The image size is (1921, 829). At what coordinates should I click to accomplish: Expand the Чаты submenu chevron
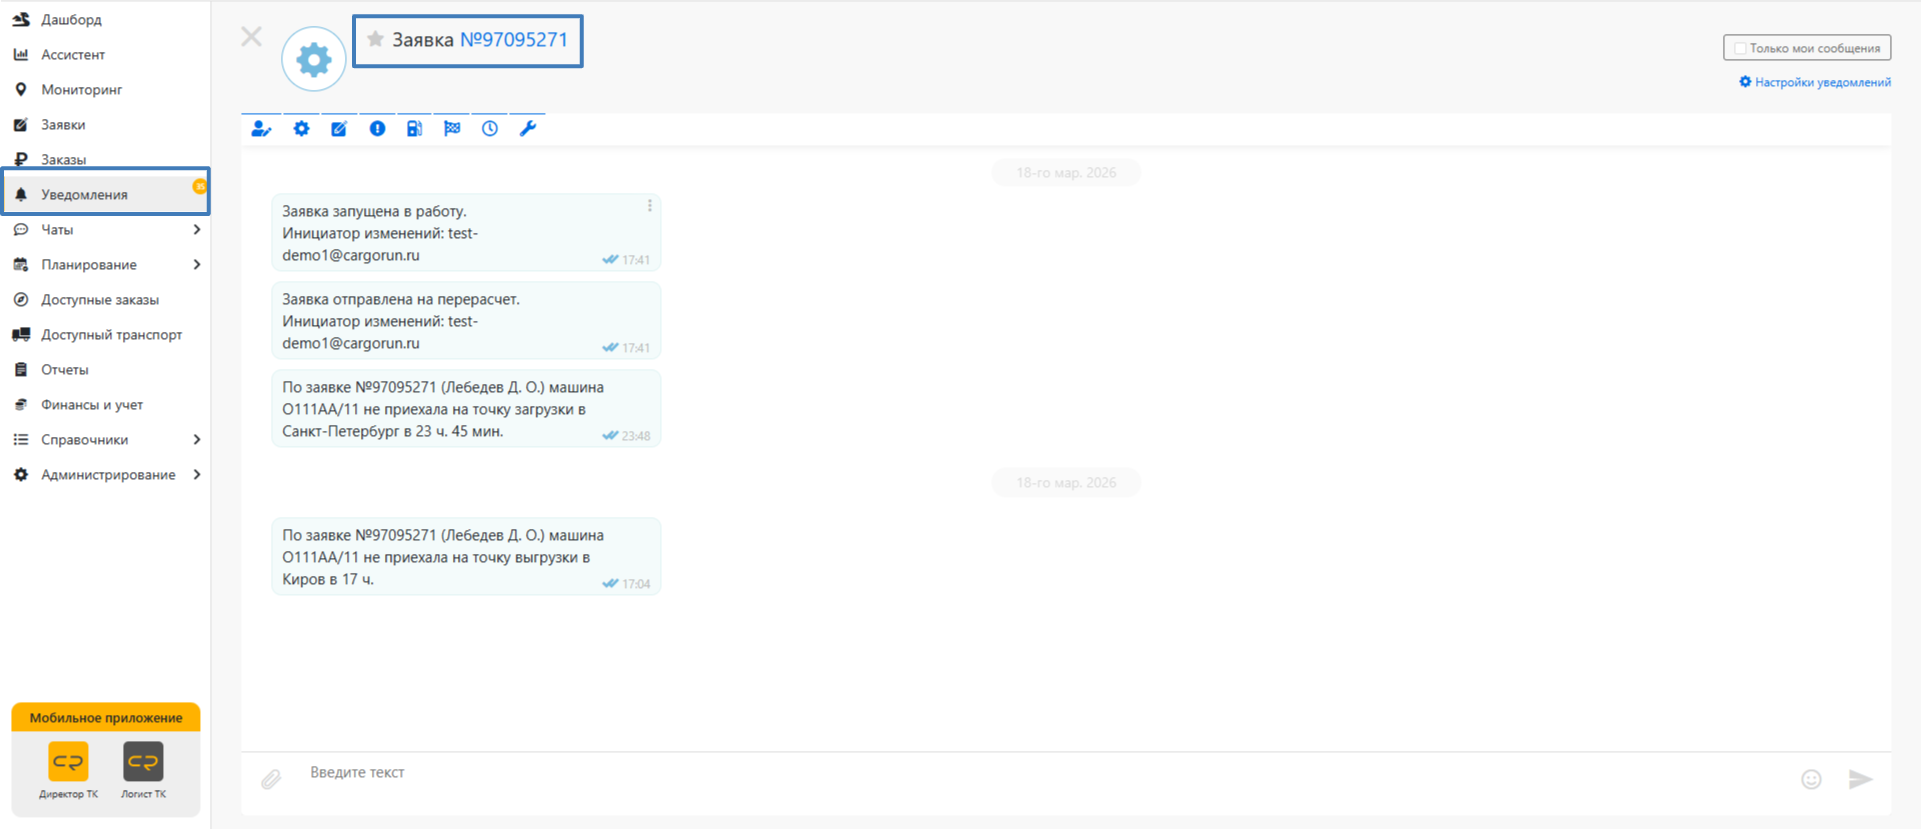coord(196,229)
